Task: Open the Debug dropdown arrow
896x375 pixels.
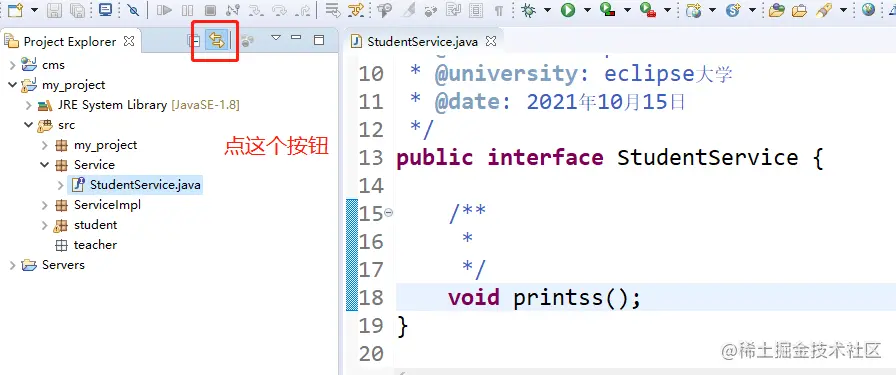Action: point(547,10)
